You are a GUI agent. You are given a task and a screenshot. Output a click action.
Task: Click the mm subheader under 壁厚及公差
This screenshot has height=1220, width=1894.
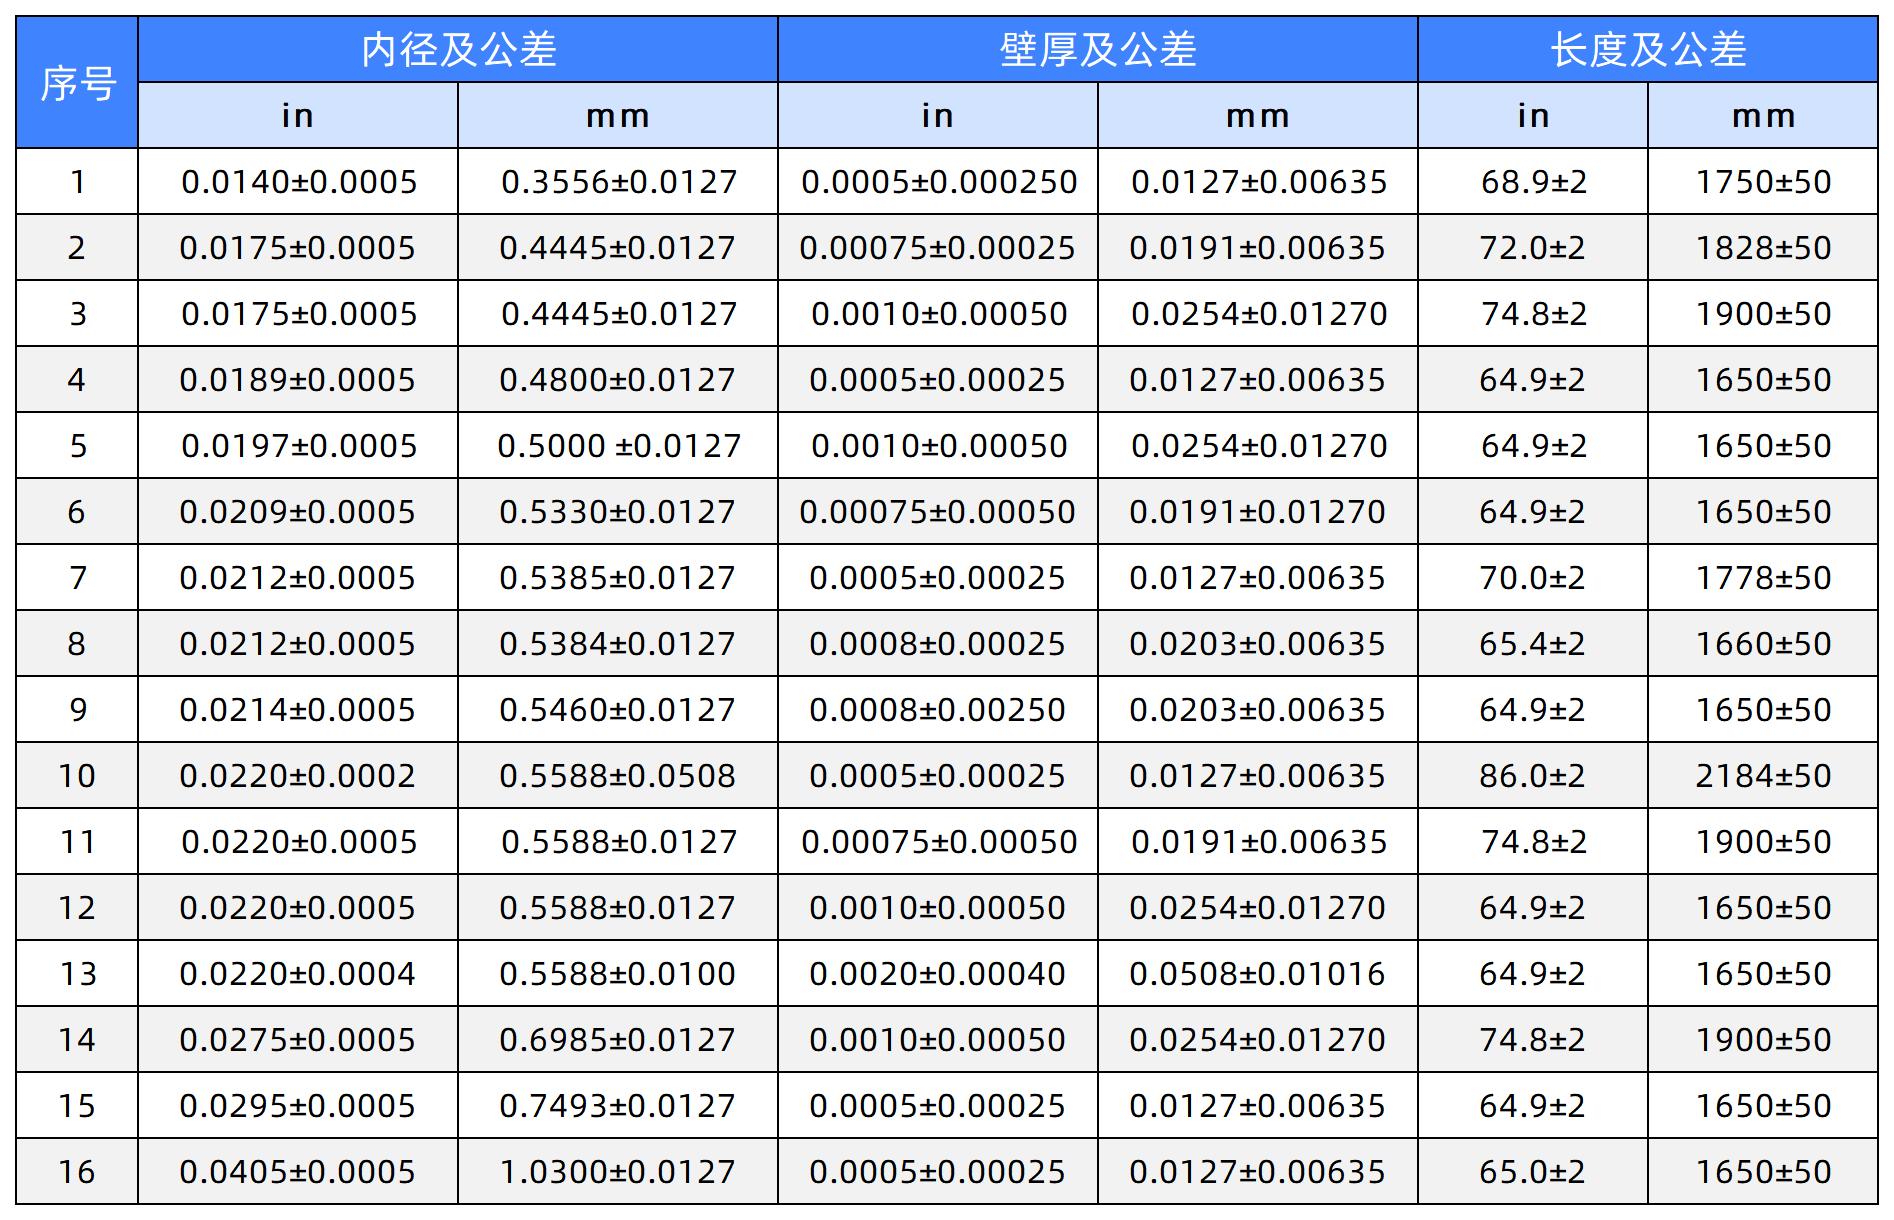pos(1258,115)
